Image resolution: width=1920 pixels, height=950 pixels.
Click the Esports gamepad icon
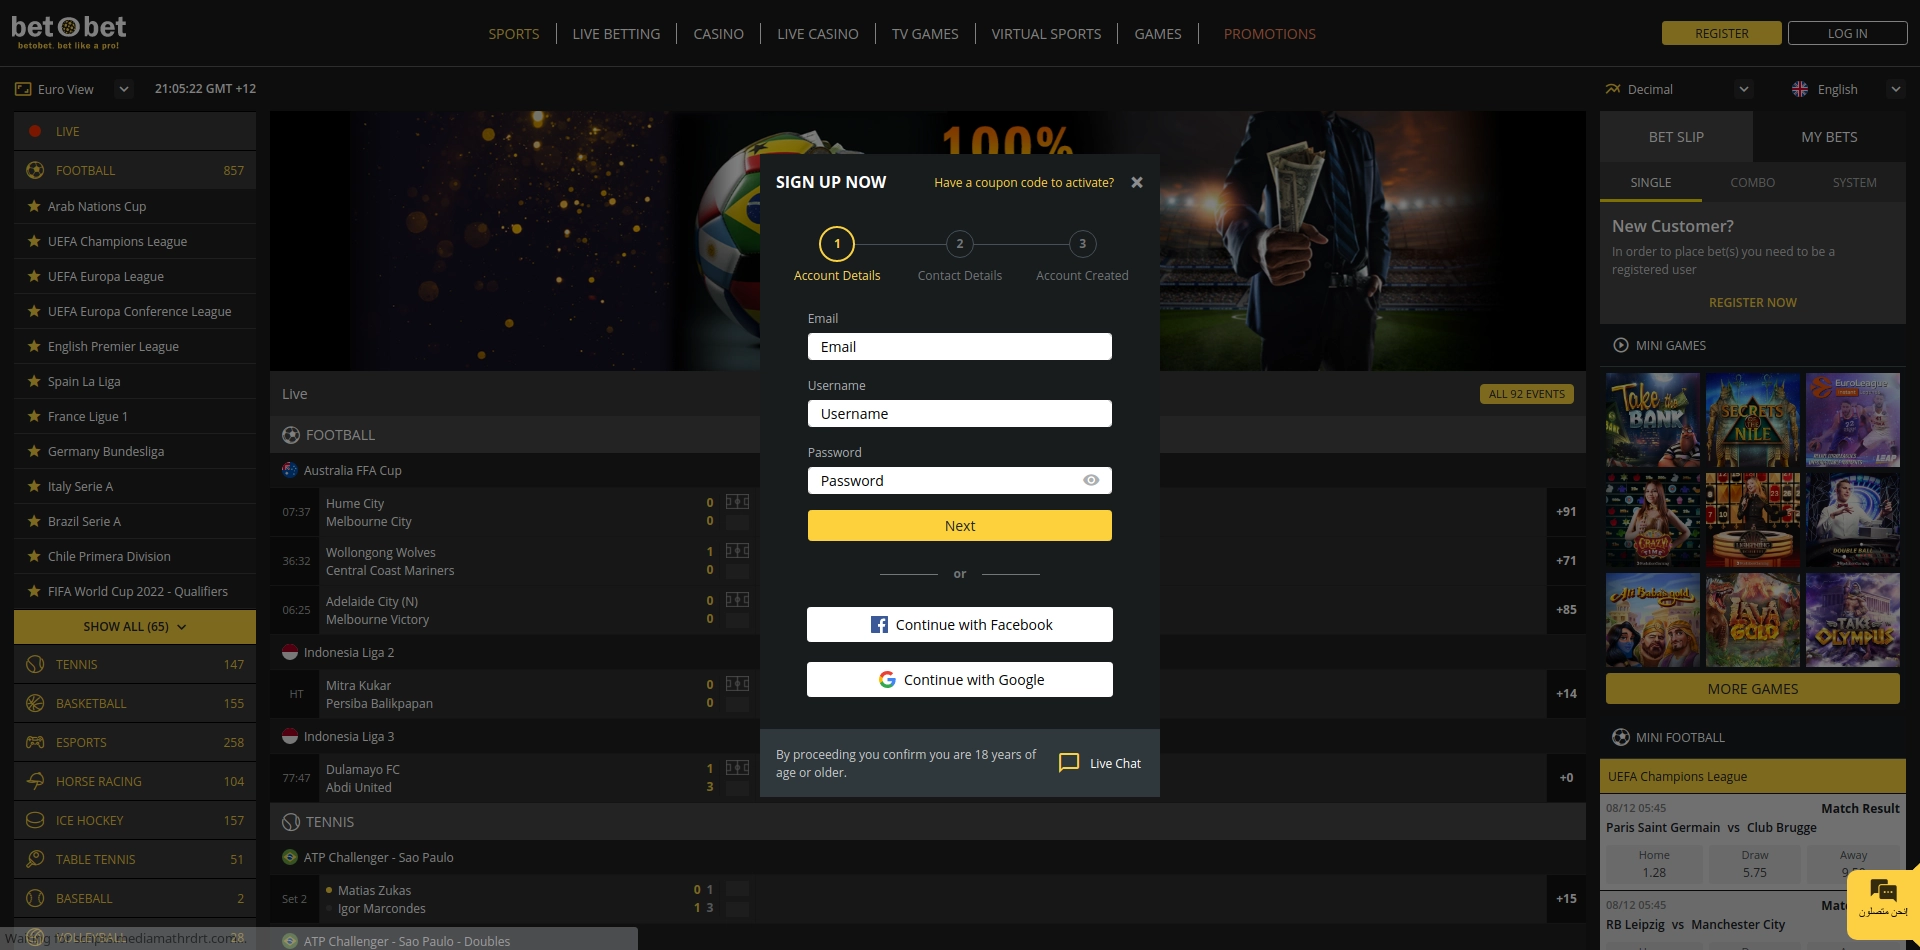35,742
